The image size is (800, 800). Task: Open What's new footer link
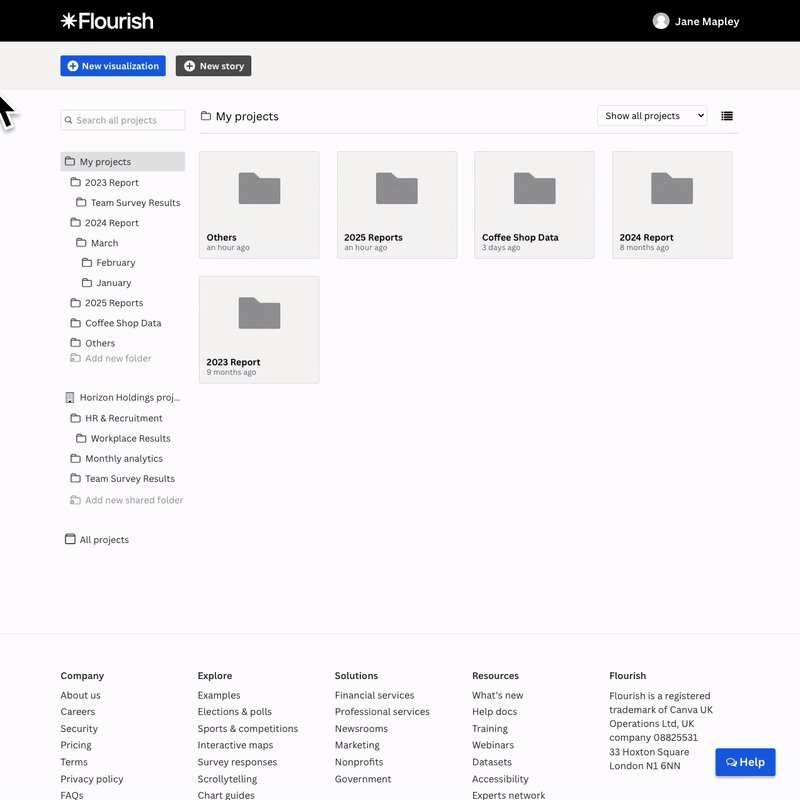[x=497, y=695]
